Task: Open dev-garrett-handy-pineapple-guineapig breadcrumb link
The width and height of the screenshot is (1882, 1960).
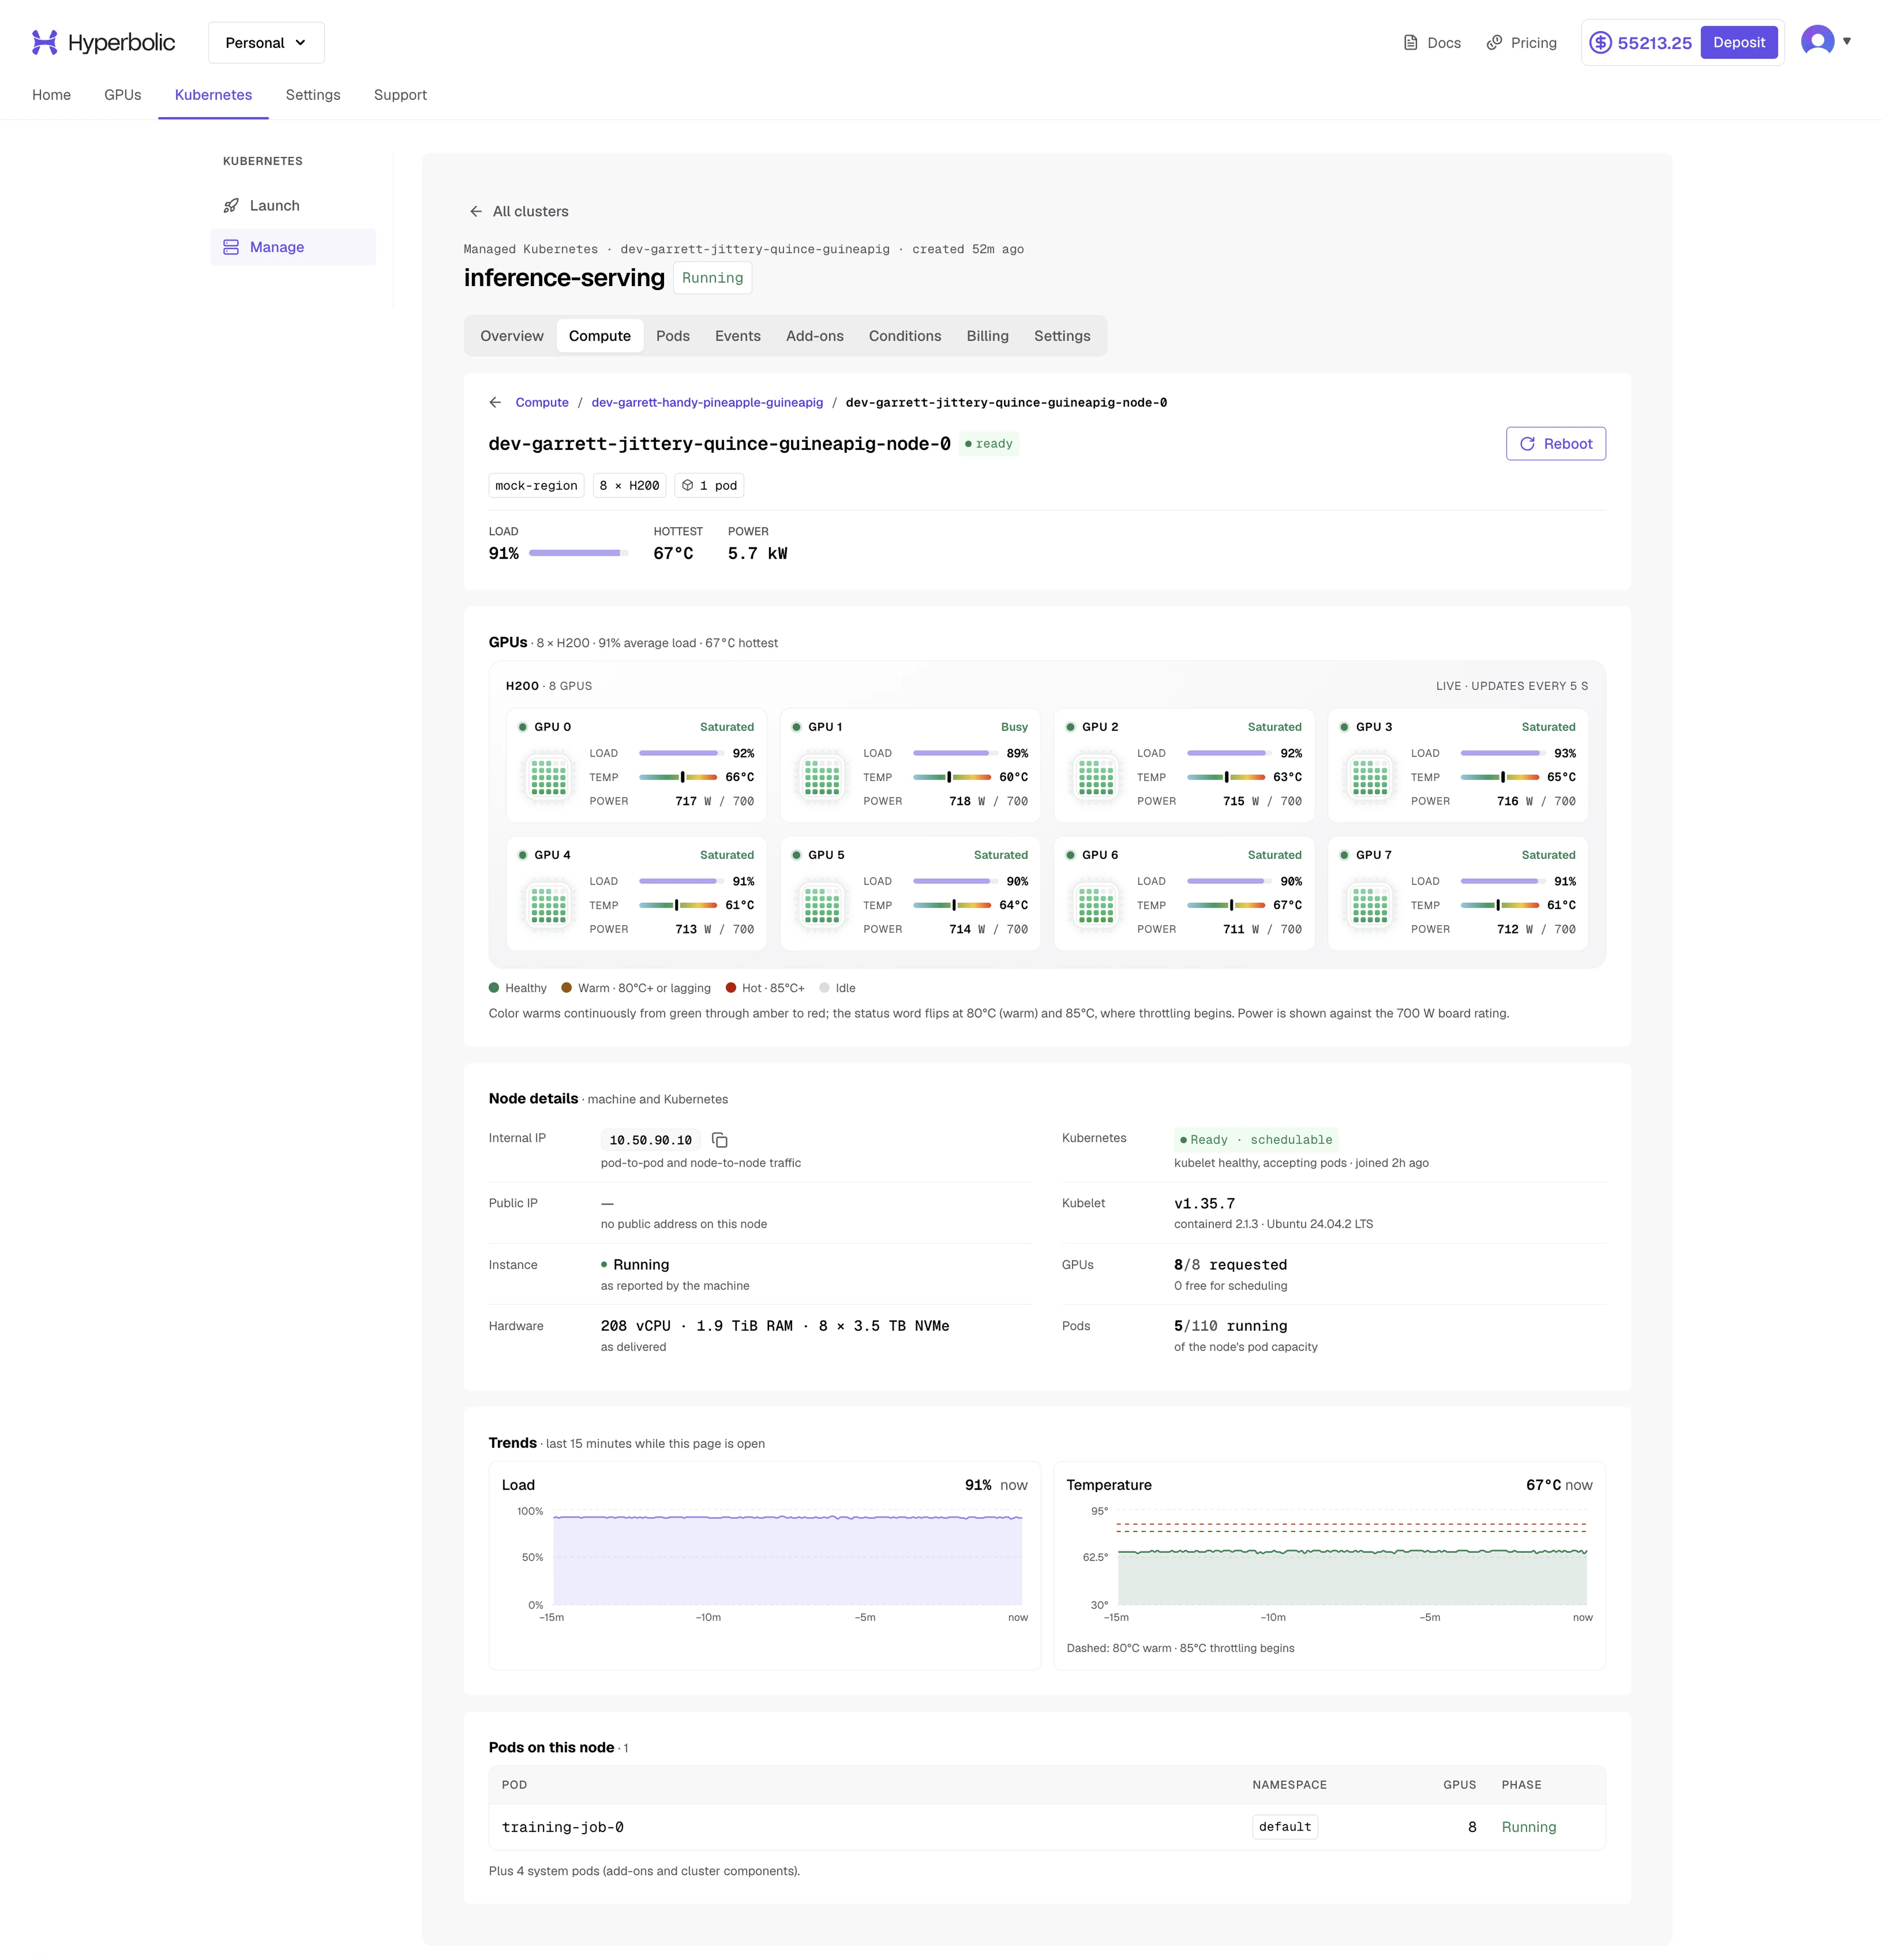Action: coord(707,402)
